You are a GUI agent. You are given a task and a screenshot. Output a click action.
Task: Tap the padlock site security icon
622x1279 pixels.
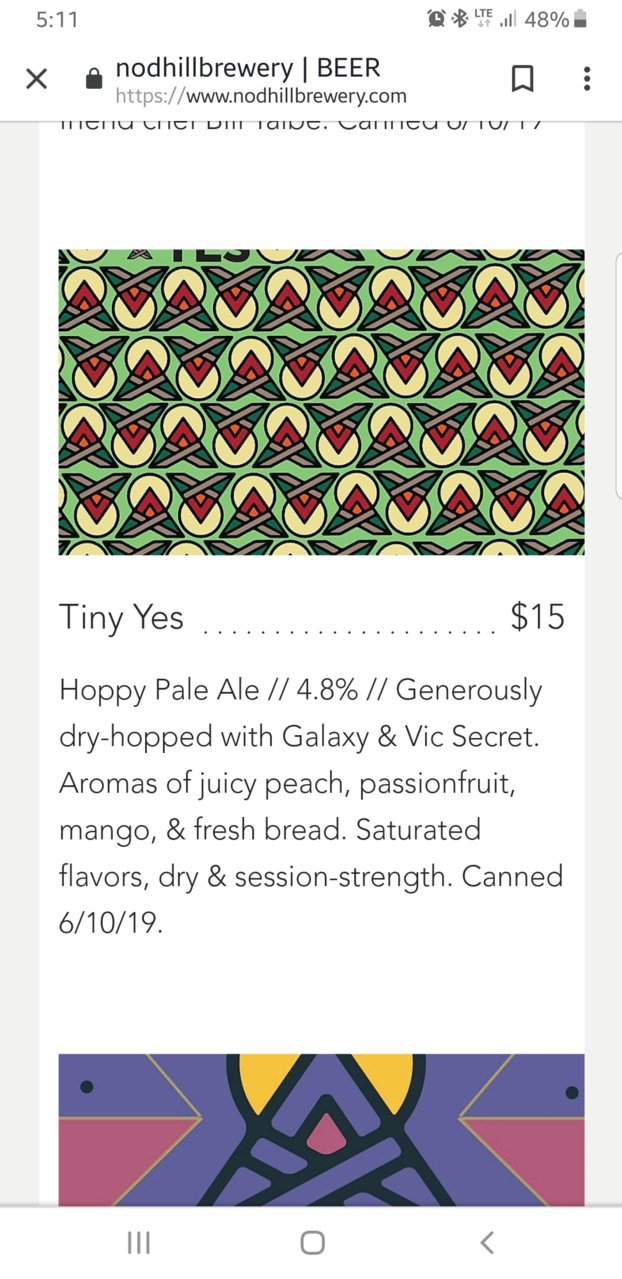(x=95, y=80)
